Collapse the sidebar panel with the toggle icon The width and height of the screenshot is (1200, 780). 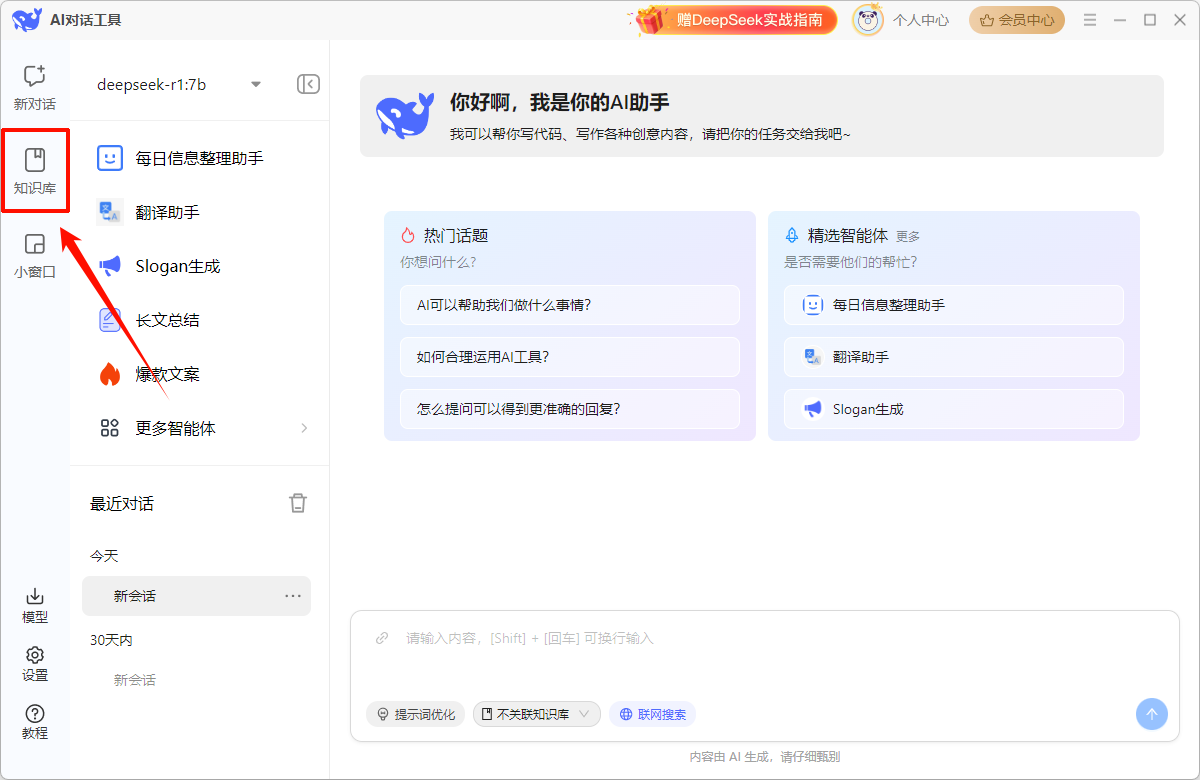tap(308, 84)
